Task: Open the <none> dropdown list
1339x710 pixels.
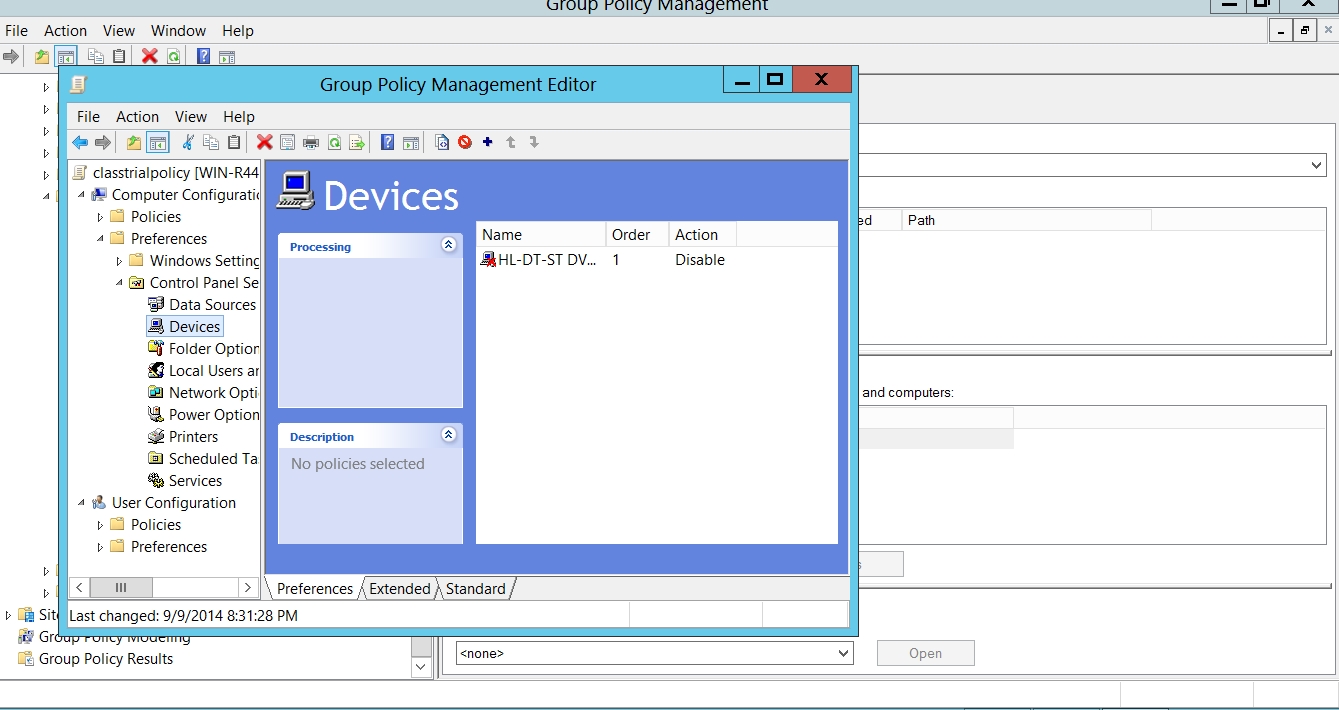Action: click(x=842, y=654)
